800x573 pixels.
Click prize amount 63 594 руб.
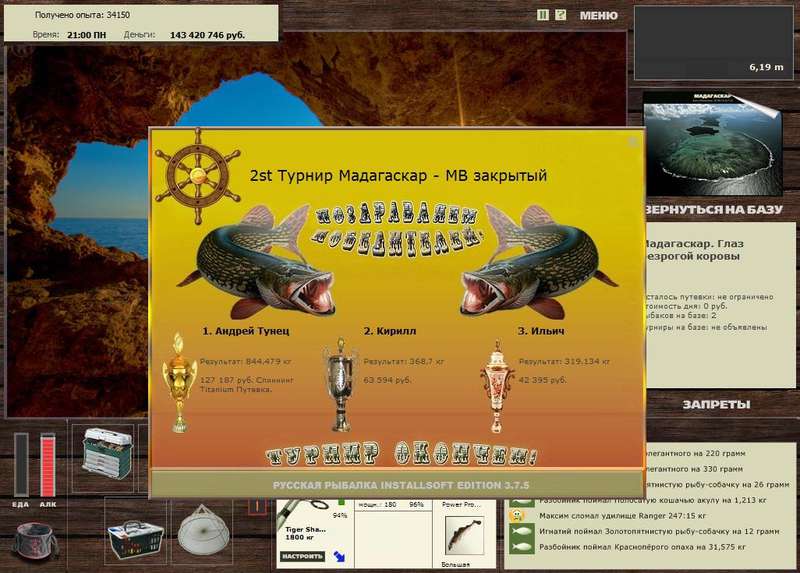(x=387, y=380)
